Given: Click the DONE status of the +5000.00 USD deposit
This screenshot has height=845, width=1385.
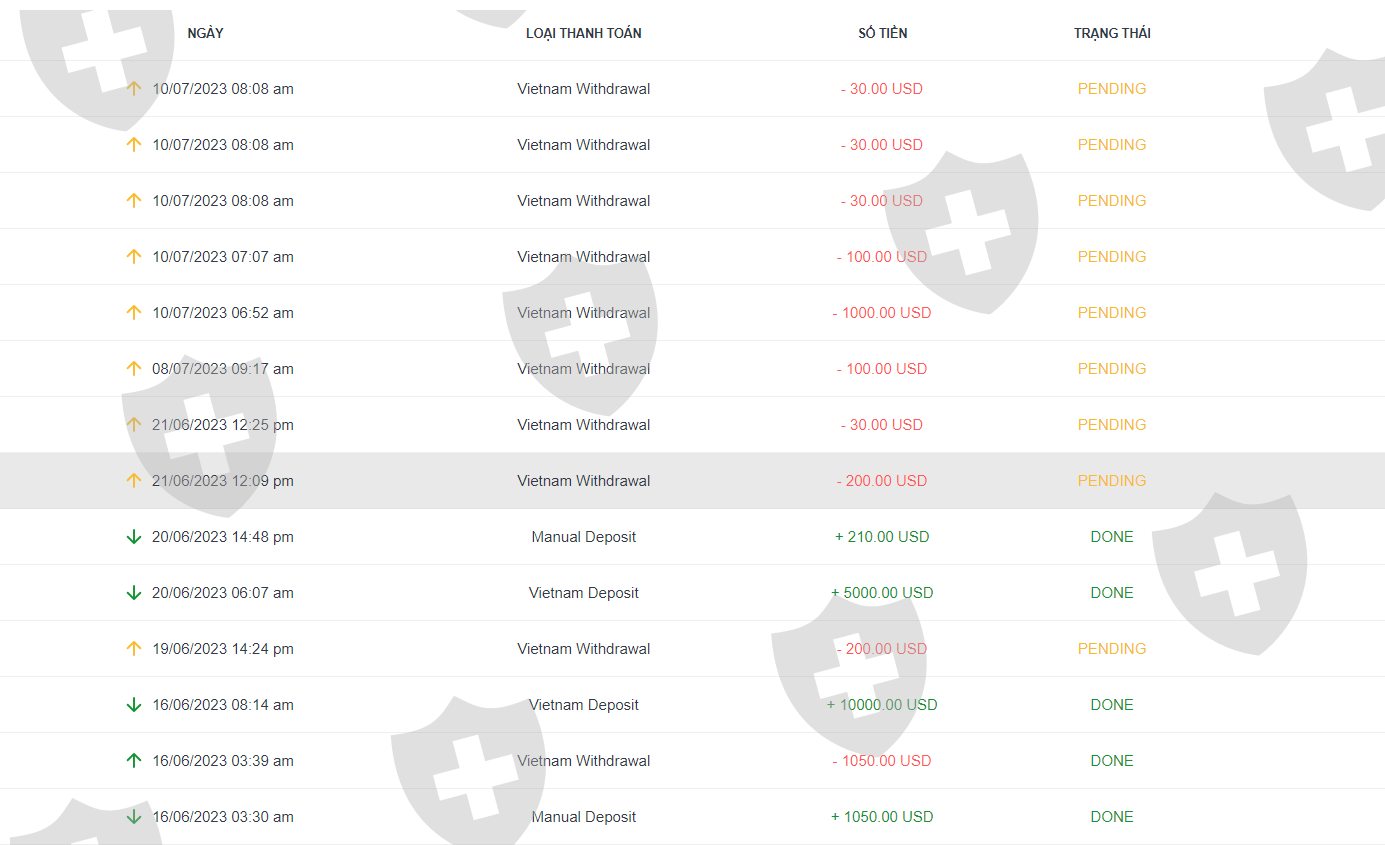Looking at the screenshot, I should (x=1112, y=593).
